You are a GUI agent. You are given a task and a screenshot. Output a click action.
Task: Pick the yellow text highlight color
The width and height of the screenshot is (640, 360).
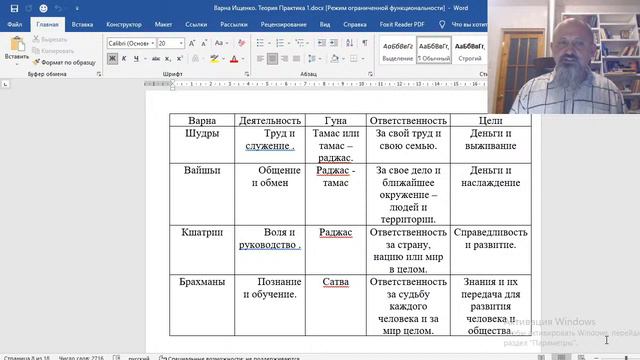tap(214, 59)
